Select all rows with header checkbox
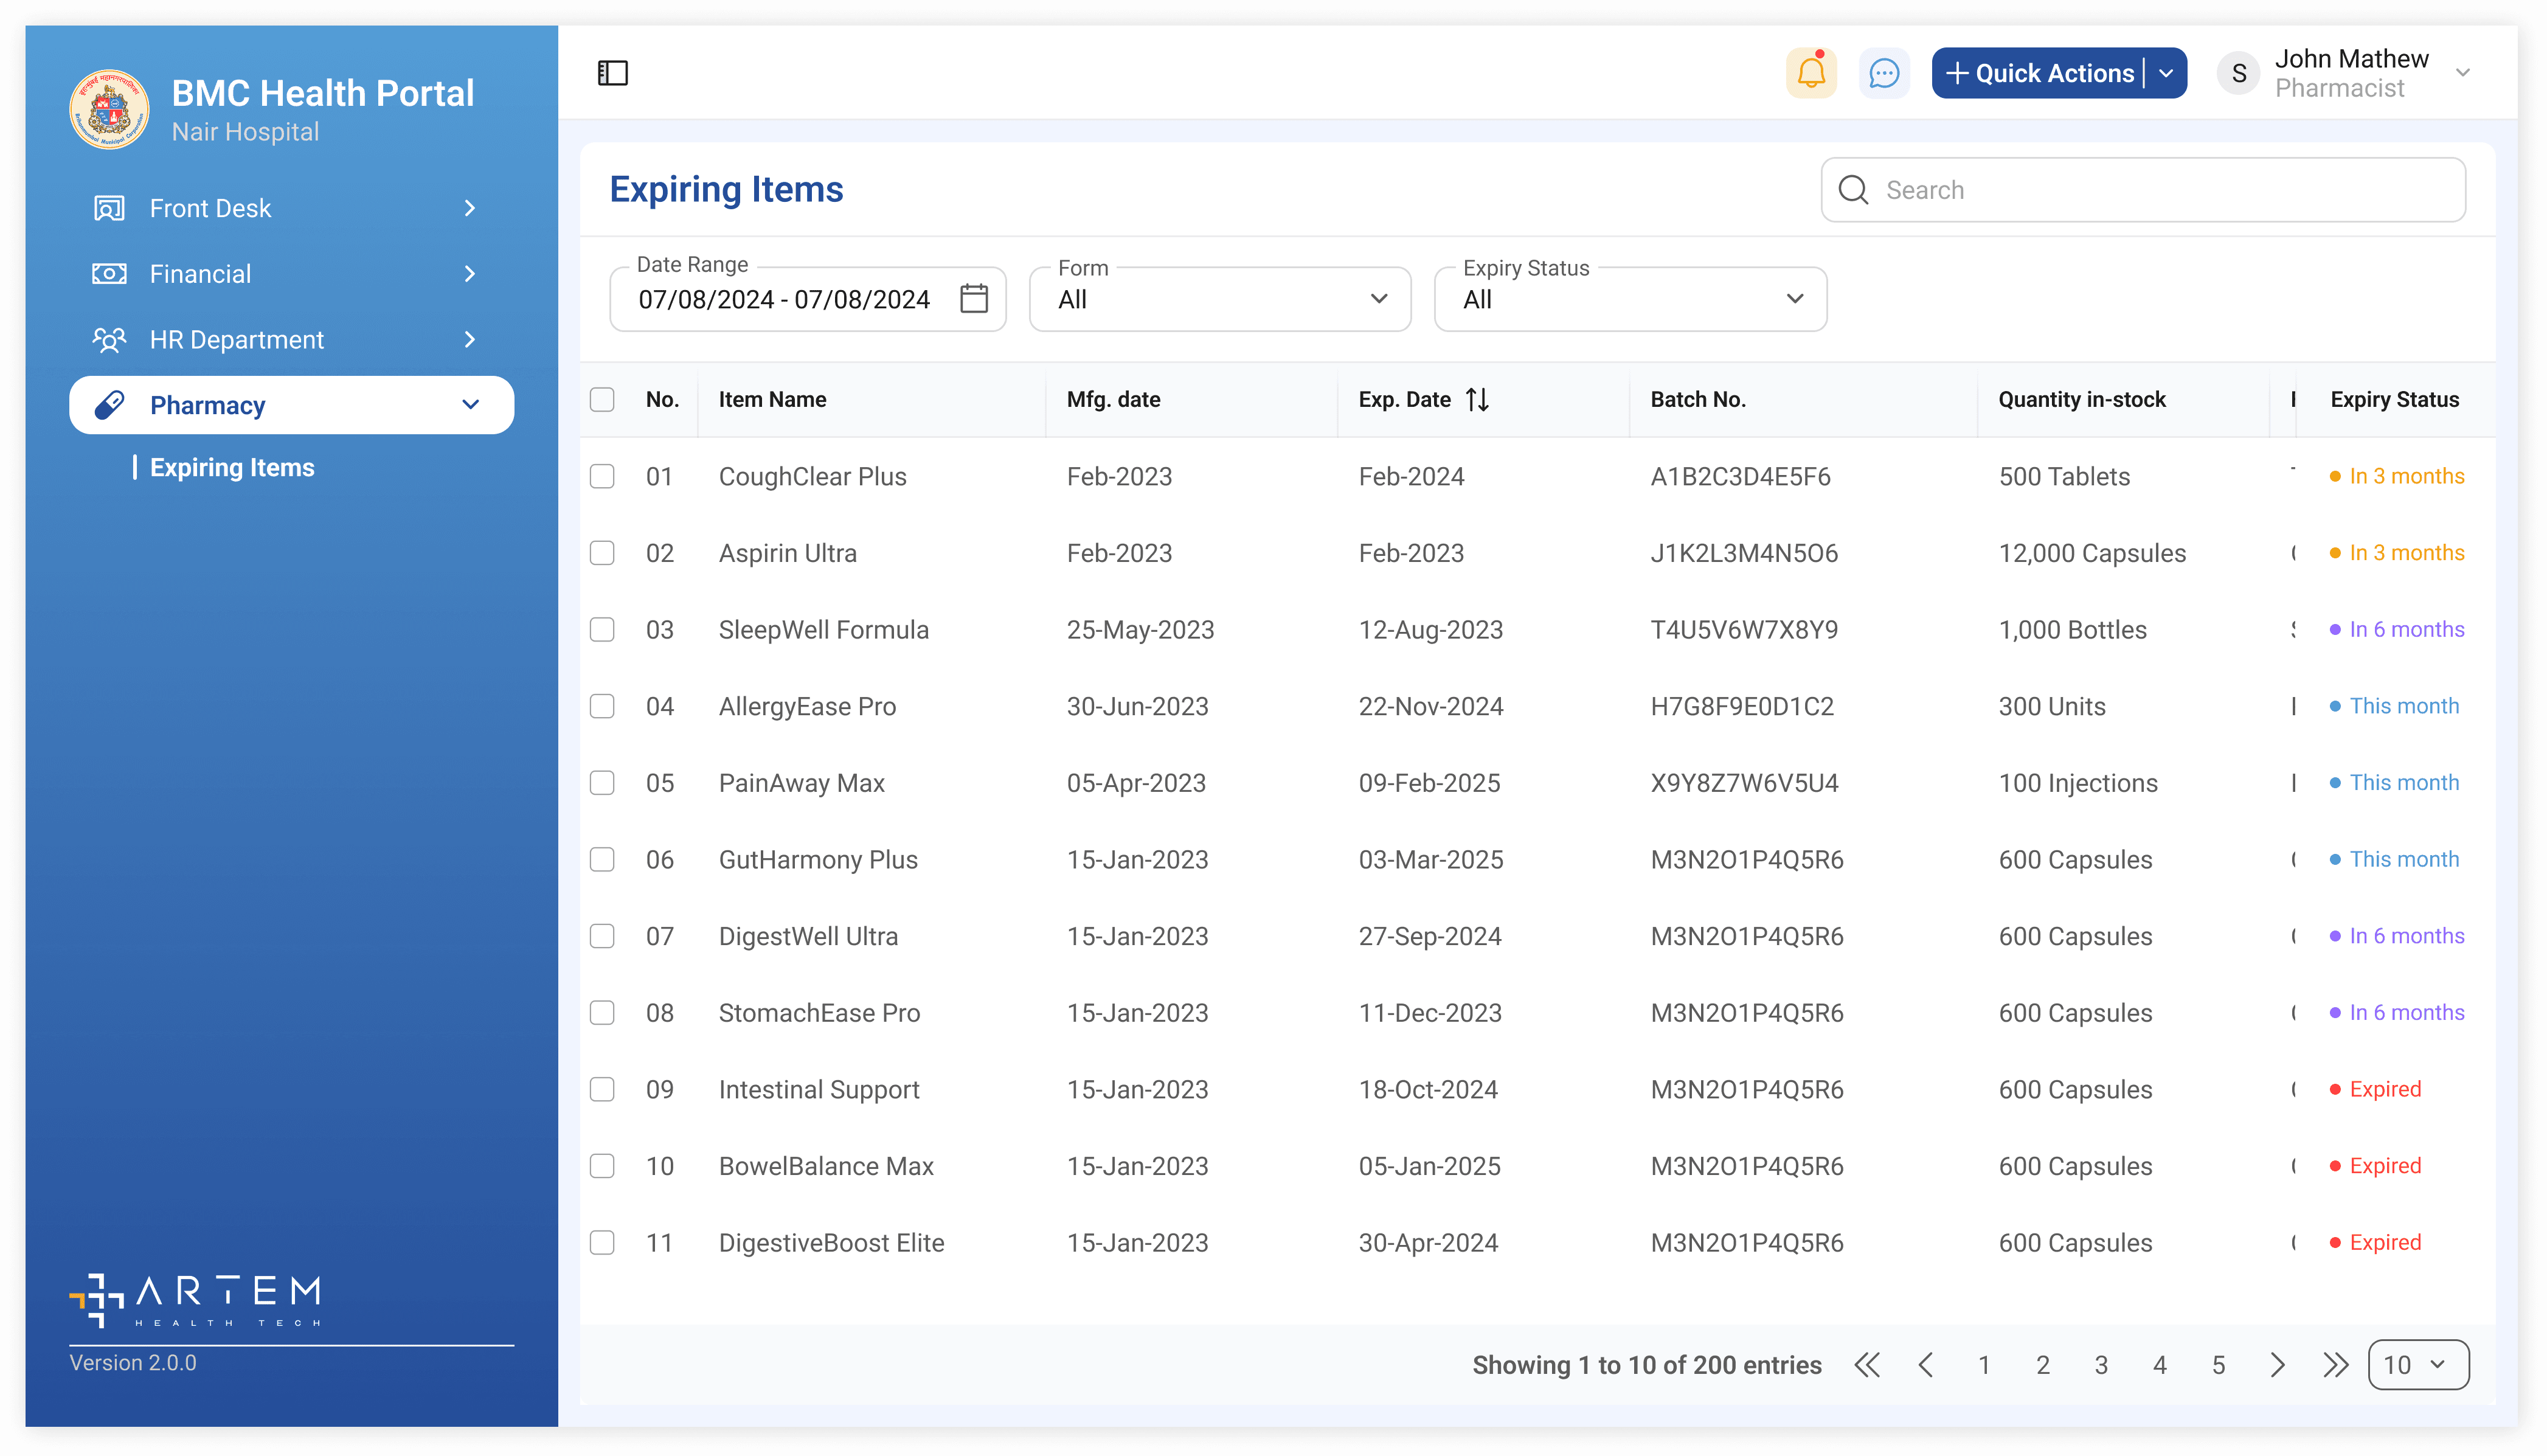2547x1456 pixels. 602,399
